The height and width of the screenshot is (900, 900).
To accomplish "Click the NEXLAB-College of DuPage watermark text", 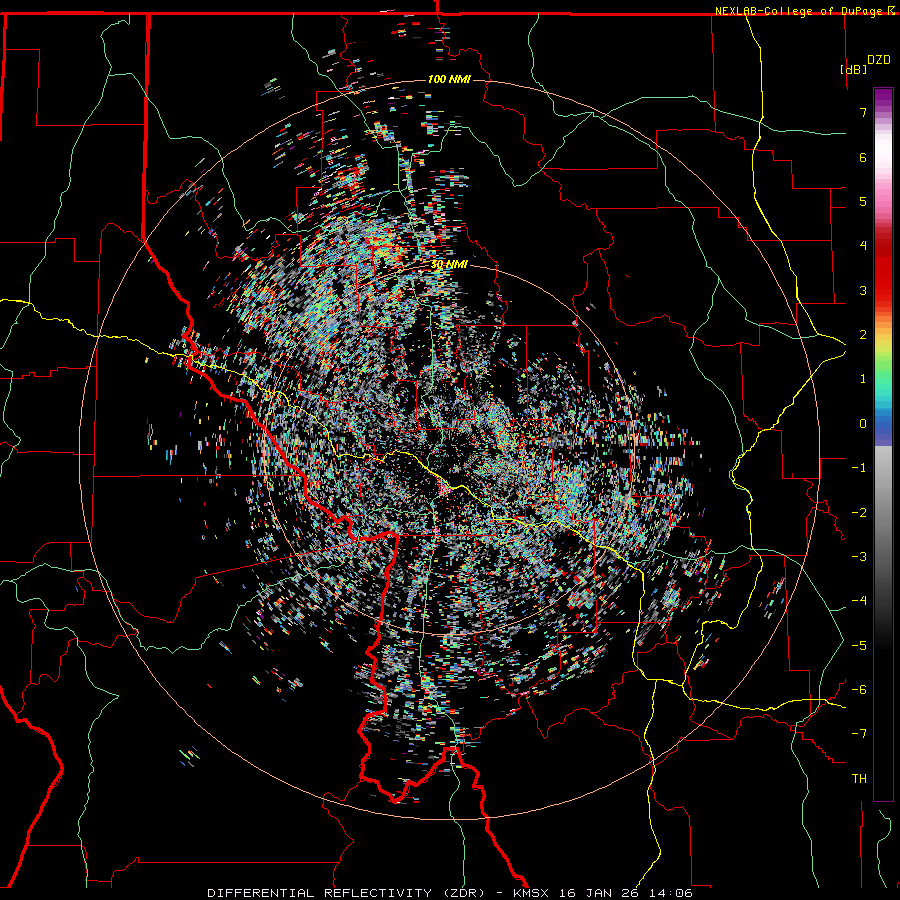I will pyautogui.click(x=805, y=11).
